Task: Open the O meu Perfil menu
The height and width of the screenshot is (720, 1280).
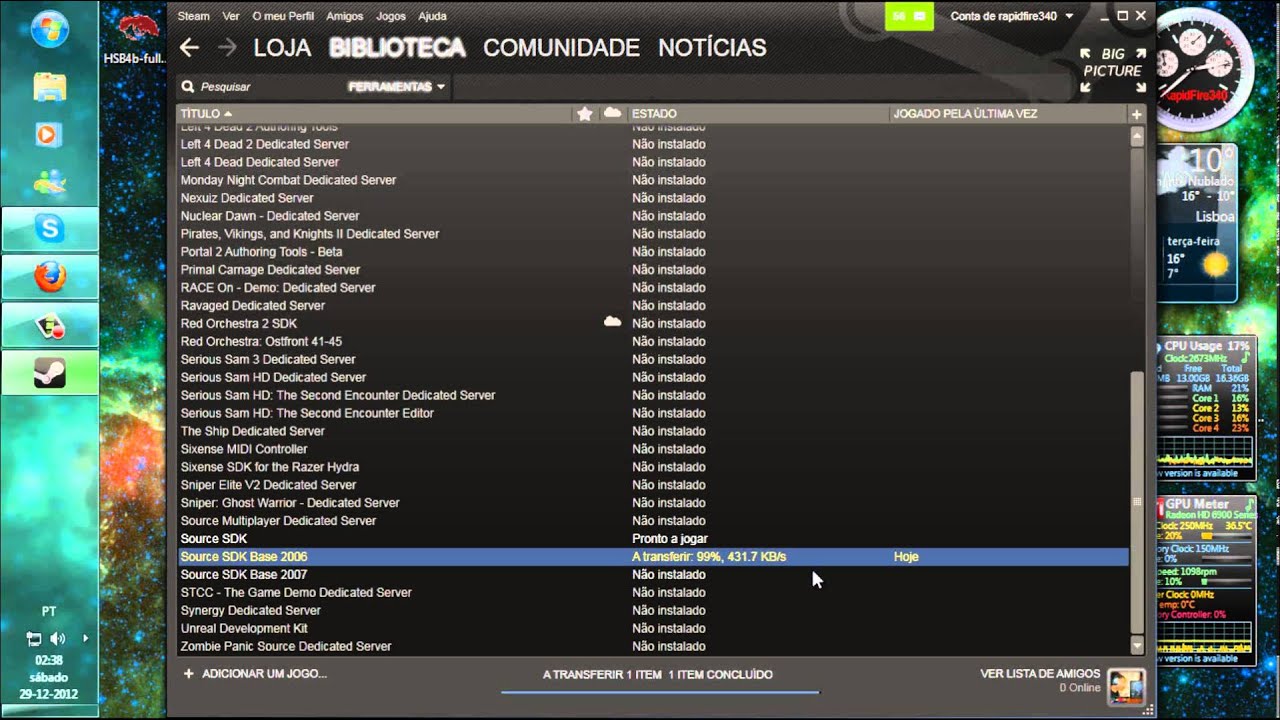Action: pos(282,16)
